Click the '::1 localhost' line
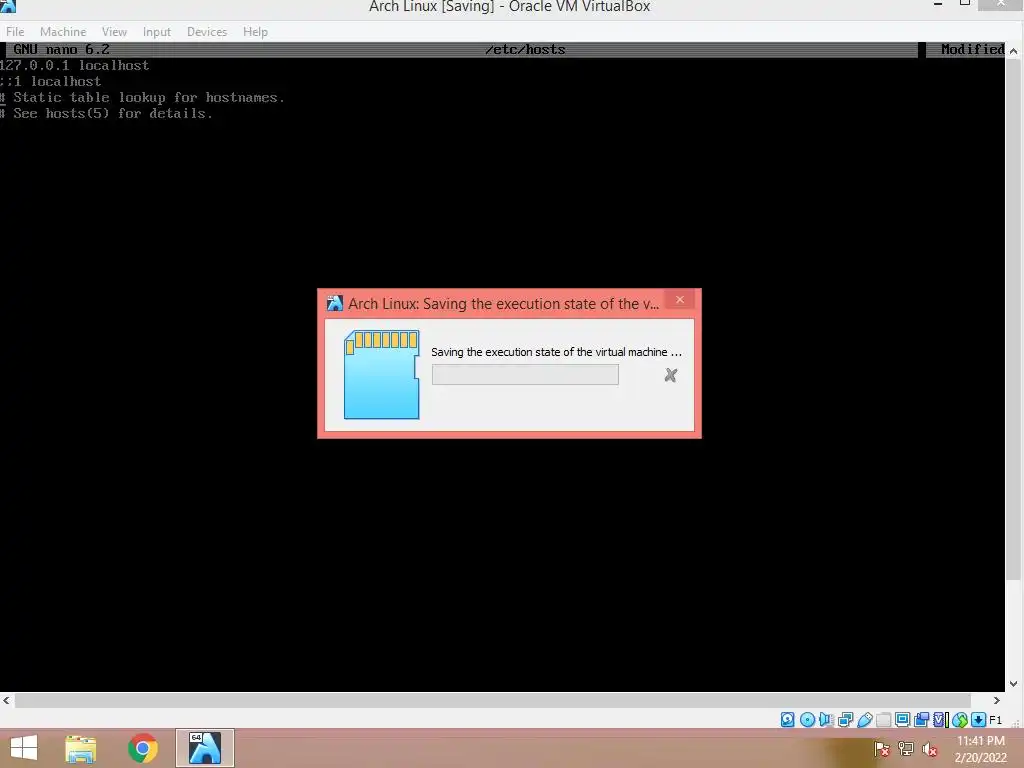 (x=51, y=82)
